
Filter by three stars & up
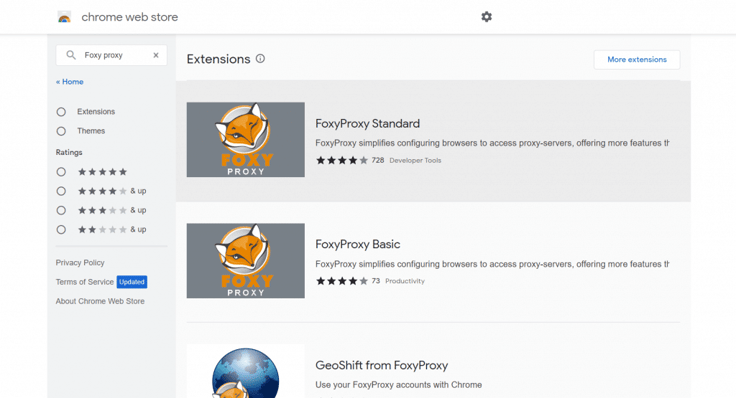click(61, 210)
